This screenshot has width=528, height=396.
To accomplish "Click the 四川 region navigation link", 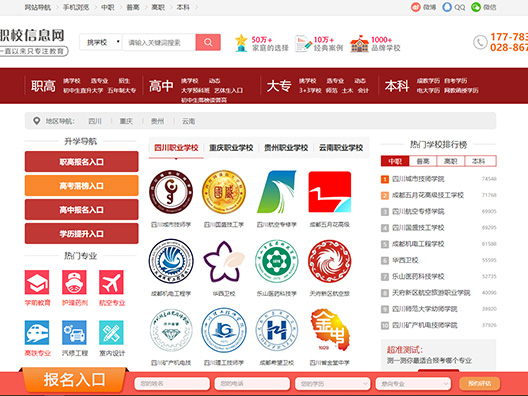I will [95, 121].
